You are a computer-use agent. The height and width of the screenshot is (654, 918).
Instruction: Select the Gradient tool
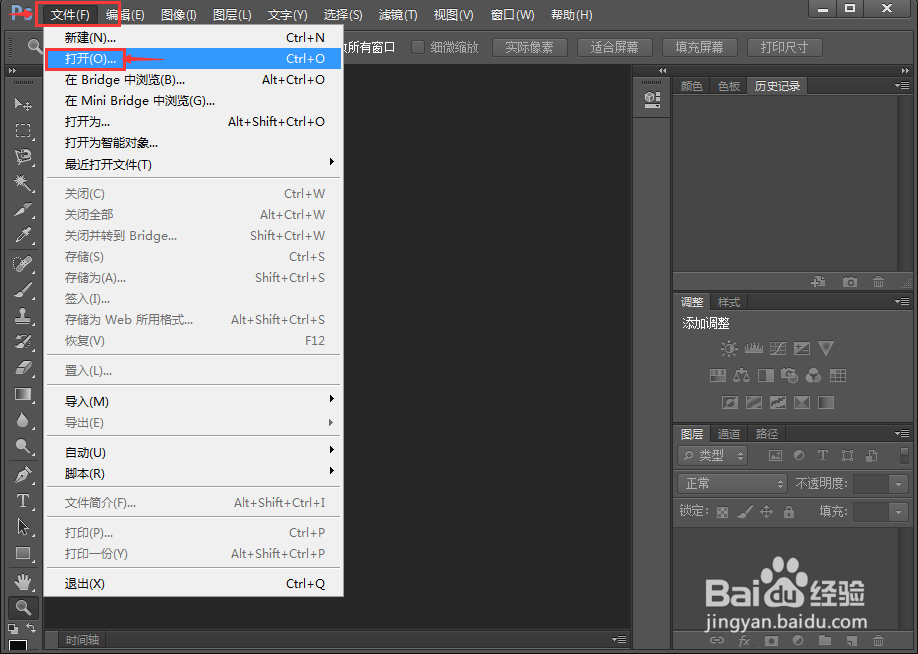coord(23,394)
